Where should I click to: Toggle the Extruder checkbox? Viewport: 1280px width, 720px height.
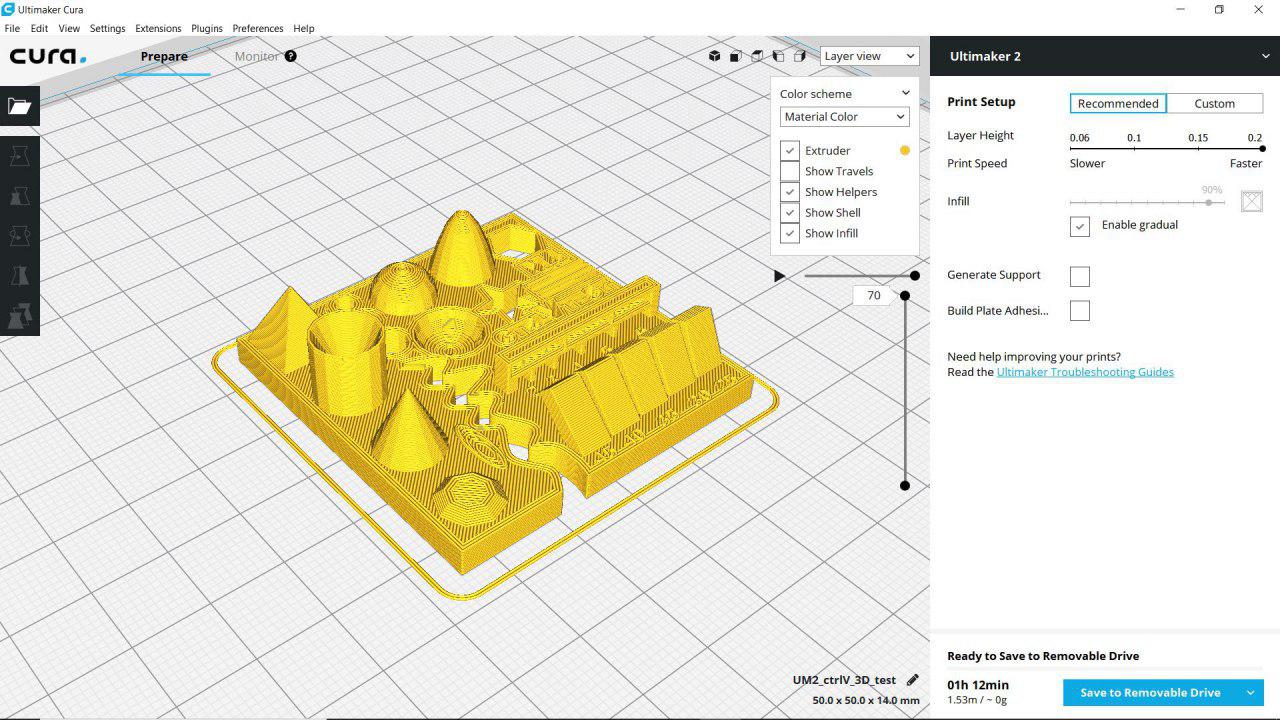point(790,150)
